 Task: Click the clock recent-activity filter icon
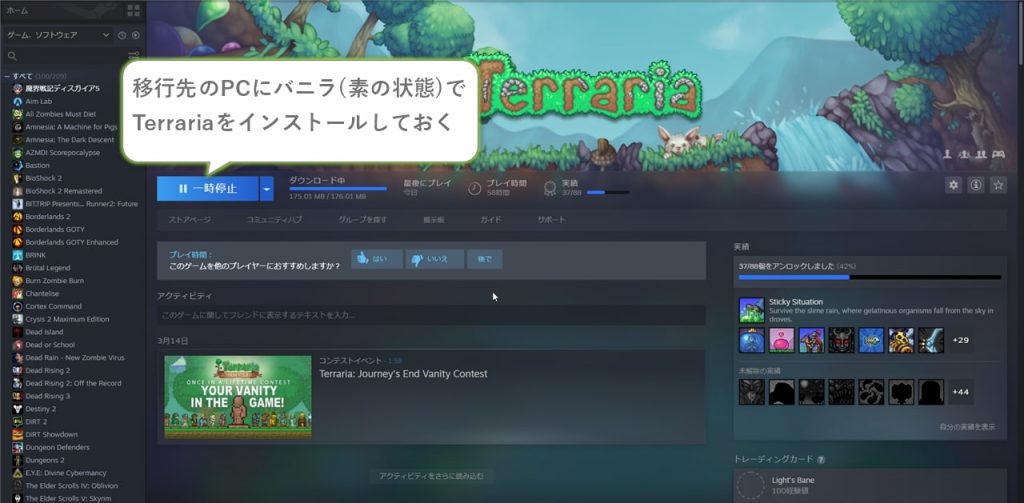122,35
